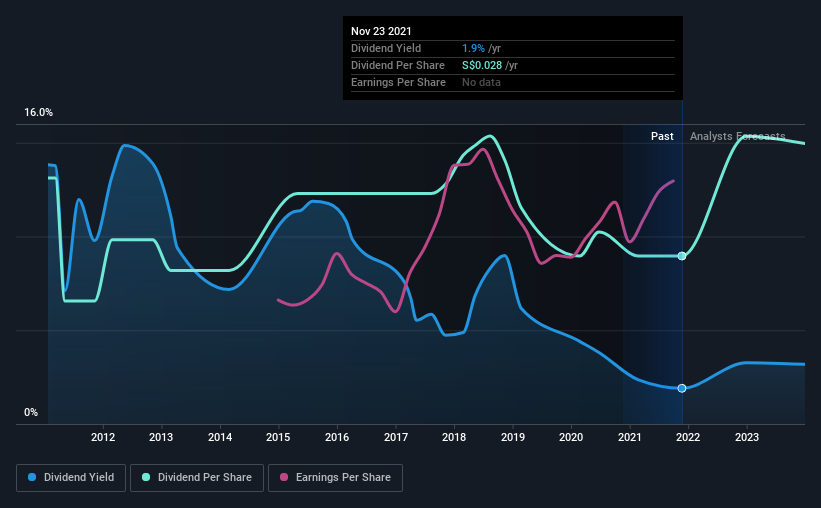Click the blue Dividend Yield legend dot

[32, 477]
